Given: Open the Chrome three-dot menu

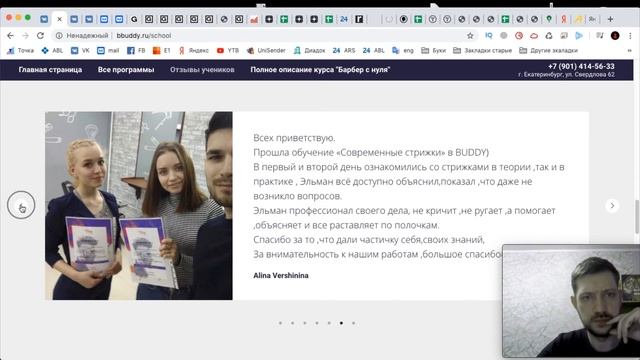Looking at the screenshot, I should point(630,36).
